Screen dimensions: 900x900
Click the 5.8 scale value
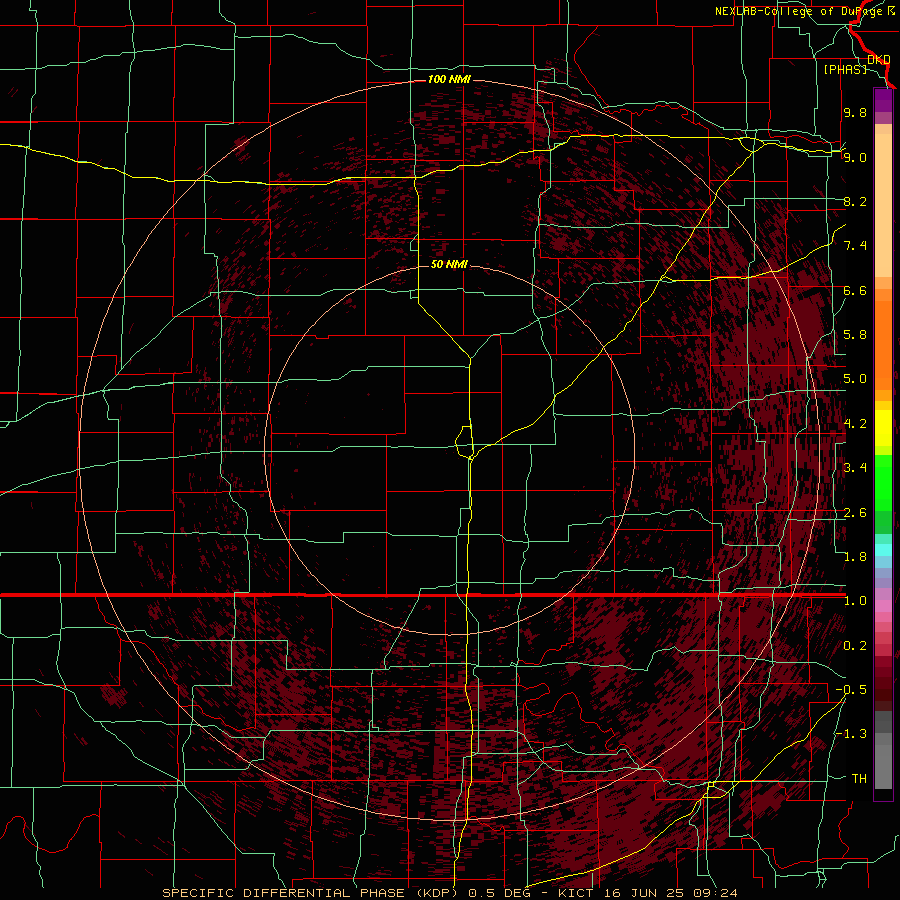(855, 335)
